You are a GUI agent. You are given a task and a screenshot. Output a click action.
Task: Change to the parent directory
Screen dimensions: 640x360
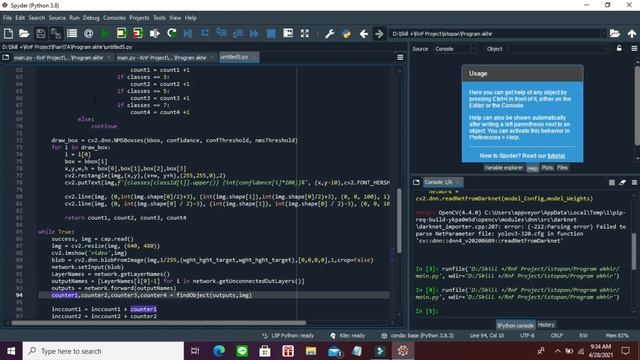point(631,33)
